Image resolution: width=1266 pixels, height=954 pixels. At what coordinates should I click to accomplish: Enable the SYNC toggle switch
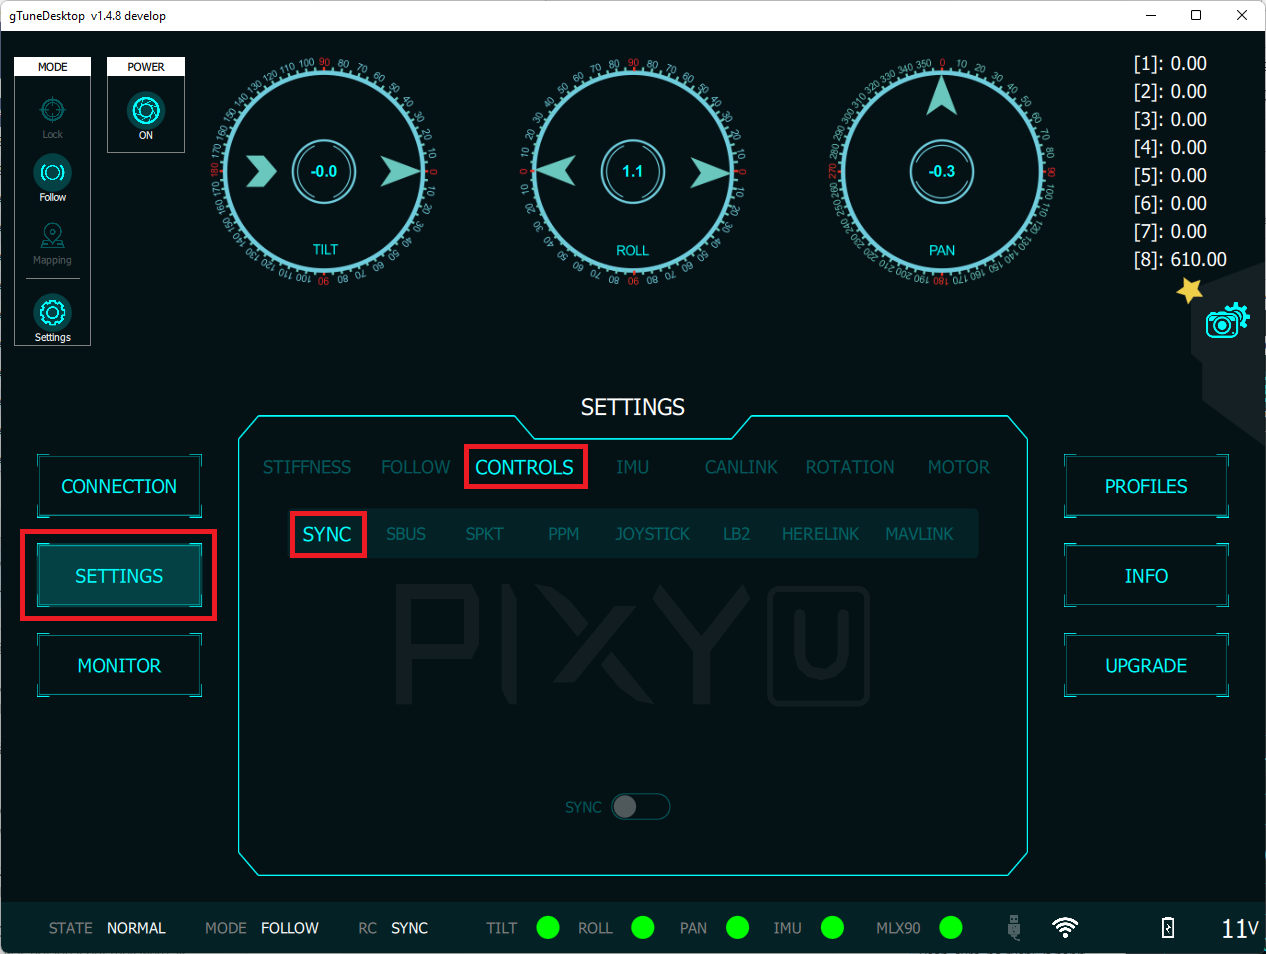pyautogui.click(x=640, y=807)
